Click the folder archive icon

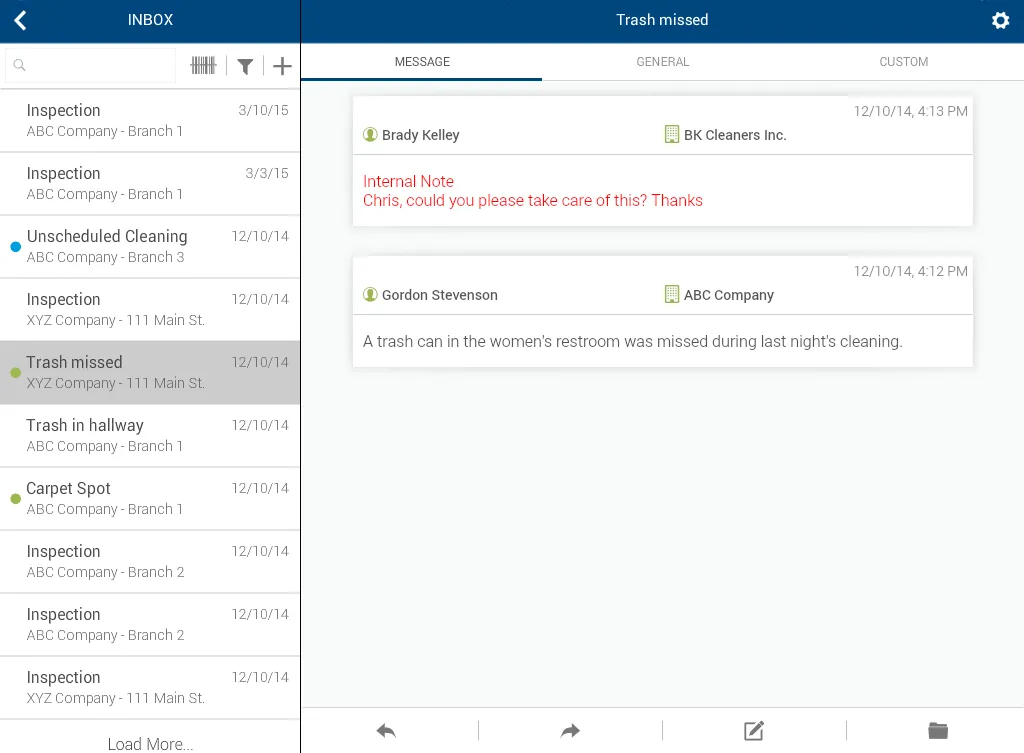pos(937,731)
